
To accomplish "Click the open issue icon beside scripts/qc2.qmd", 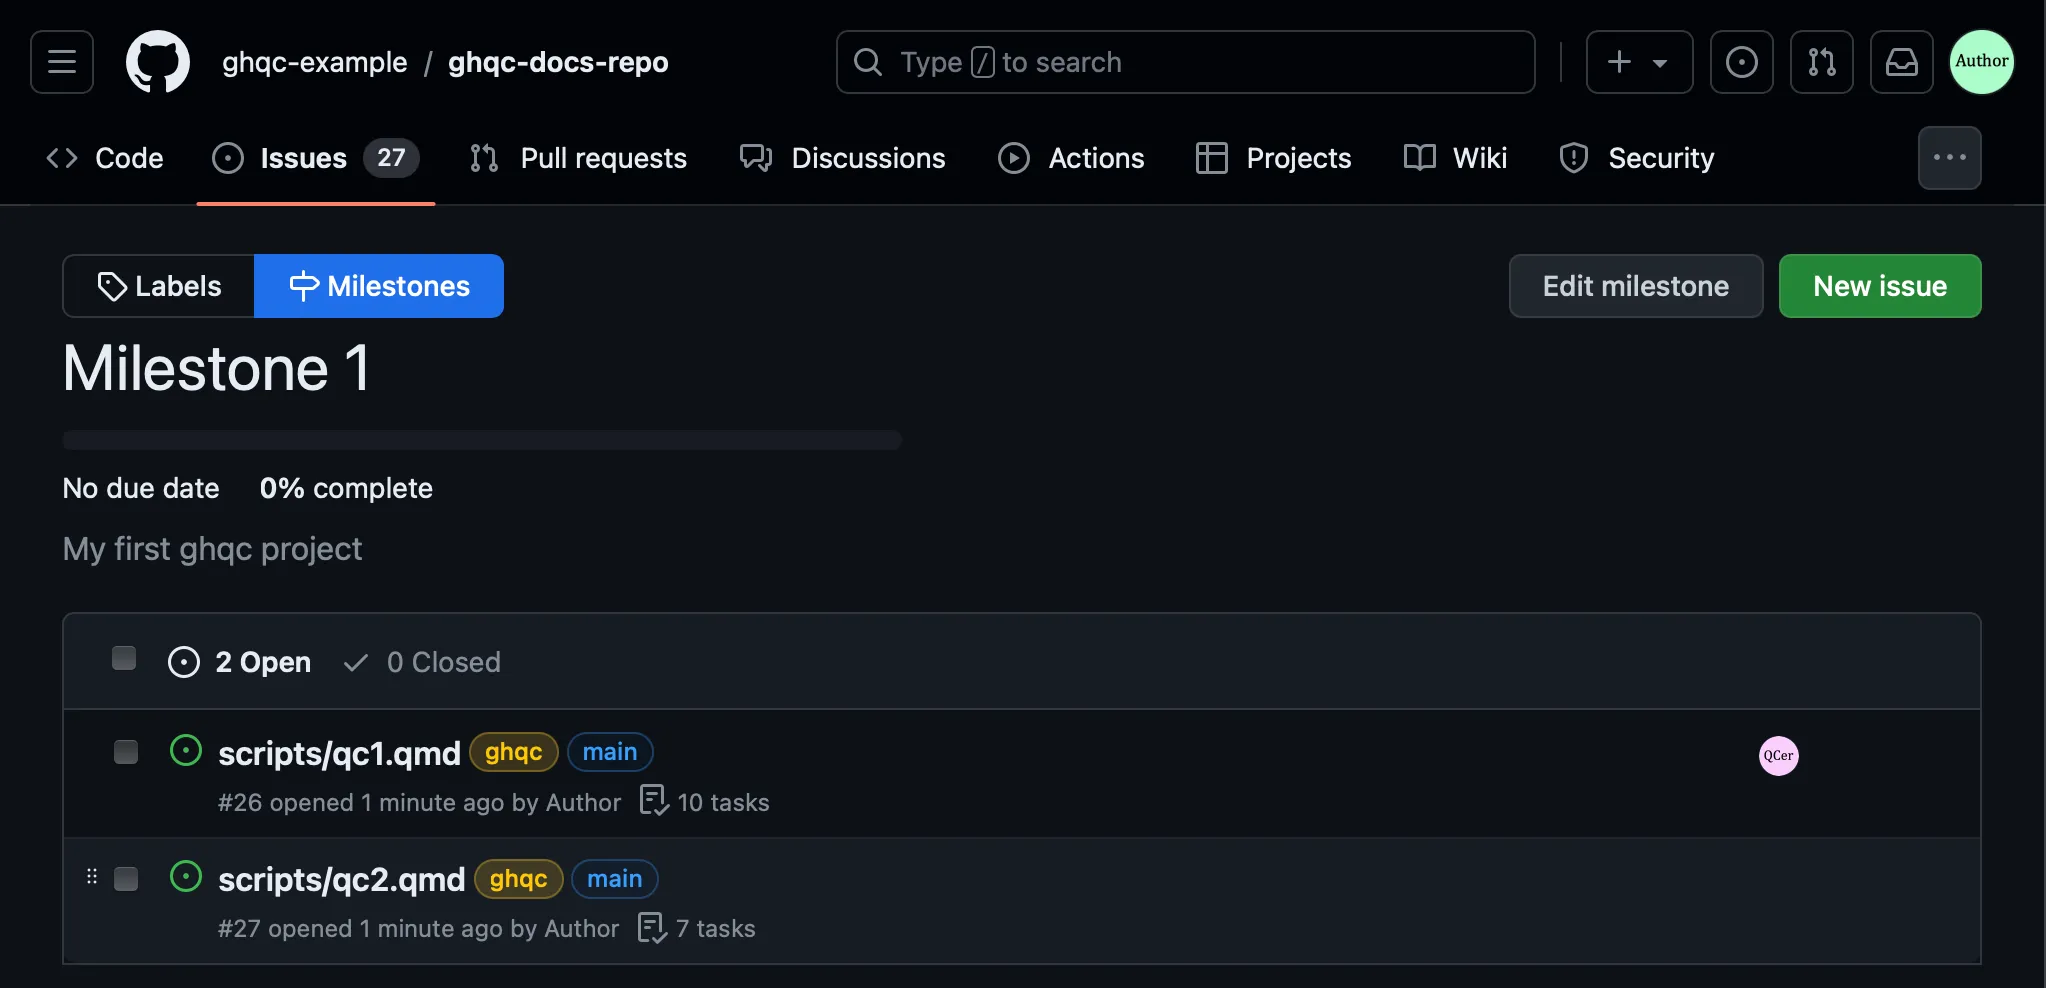I will (186, 877).
